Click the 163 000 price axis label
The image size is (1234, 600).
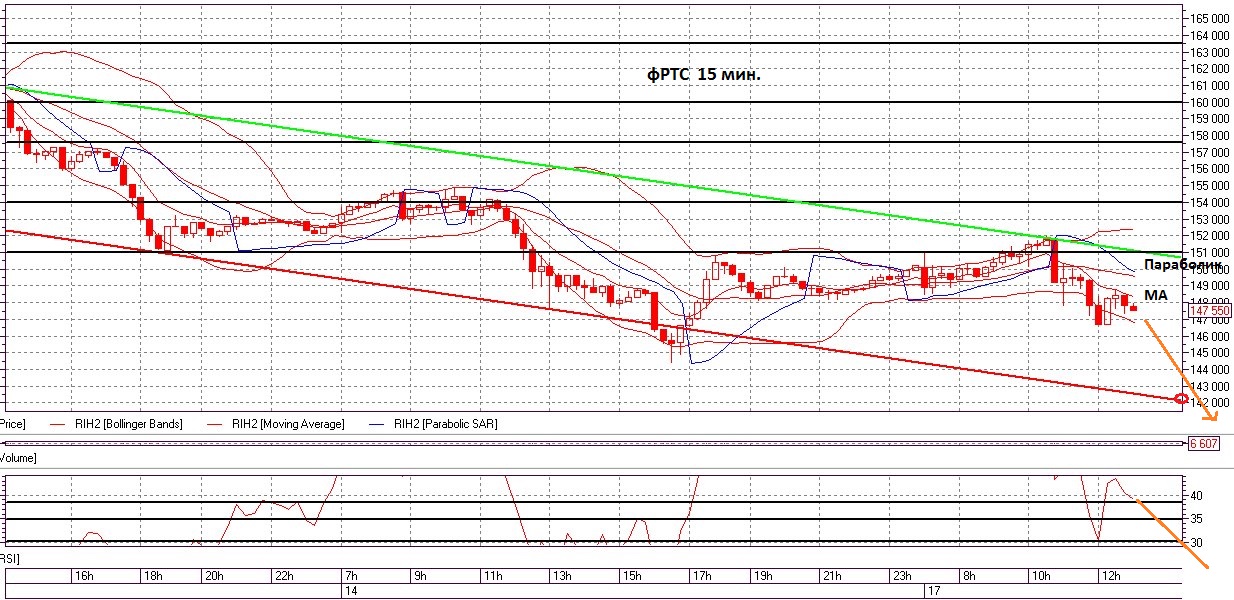[1209, 52]
